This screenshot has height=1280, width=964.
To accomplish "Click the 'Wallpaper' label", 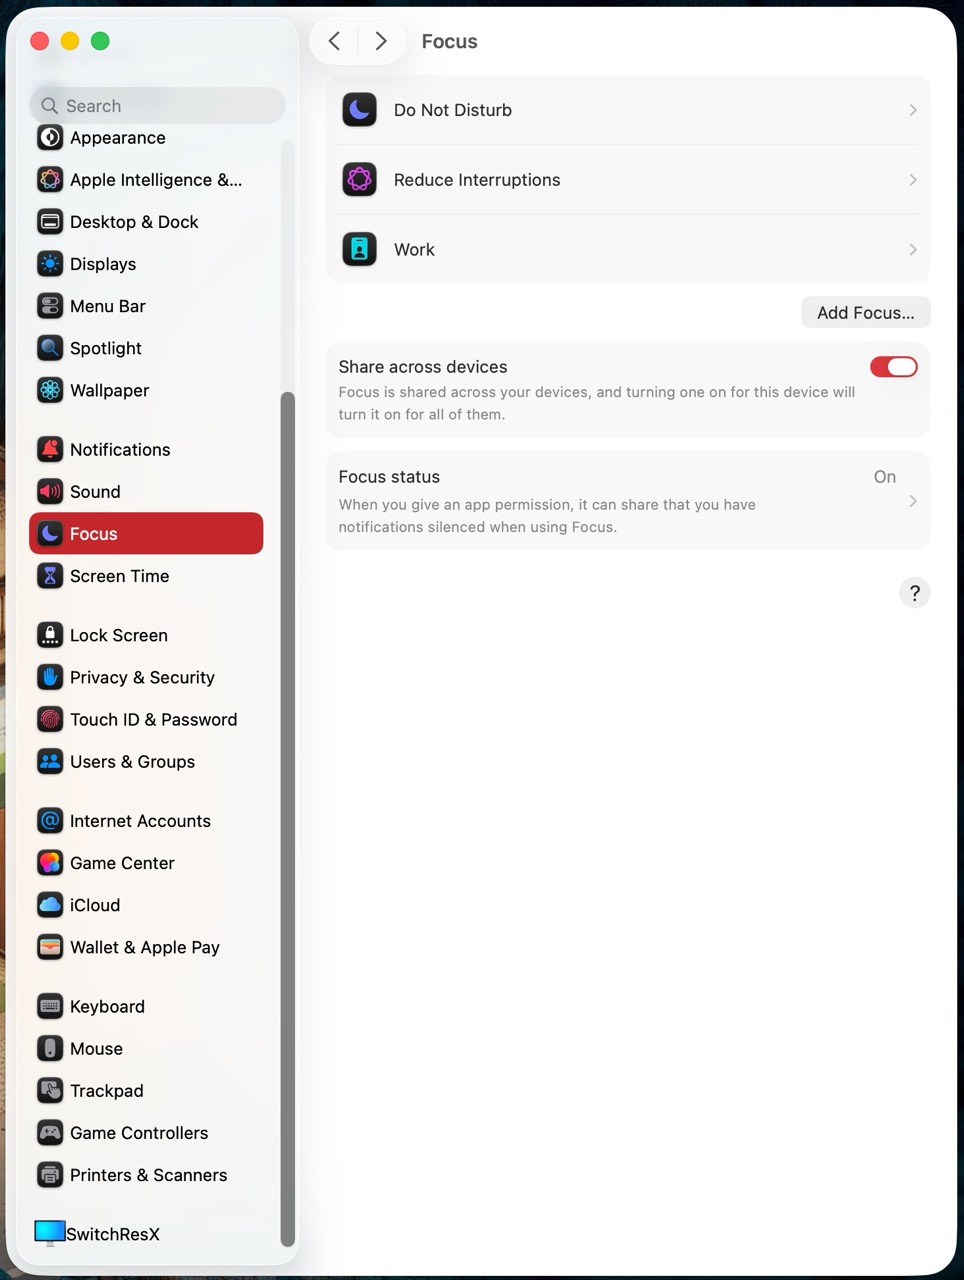I will point(110,390).
